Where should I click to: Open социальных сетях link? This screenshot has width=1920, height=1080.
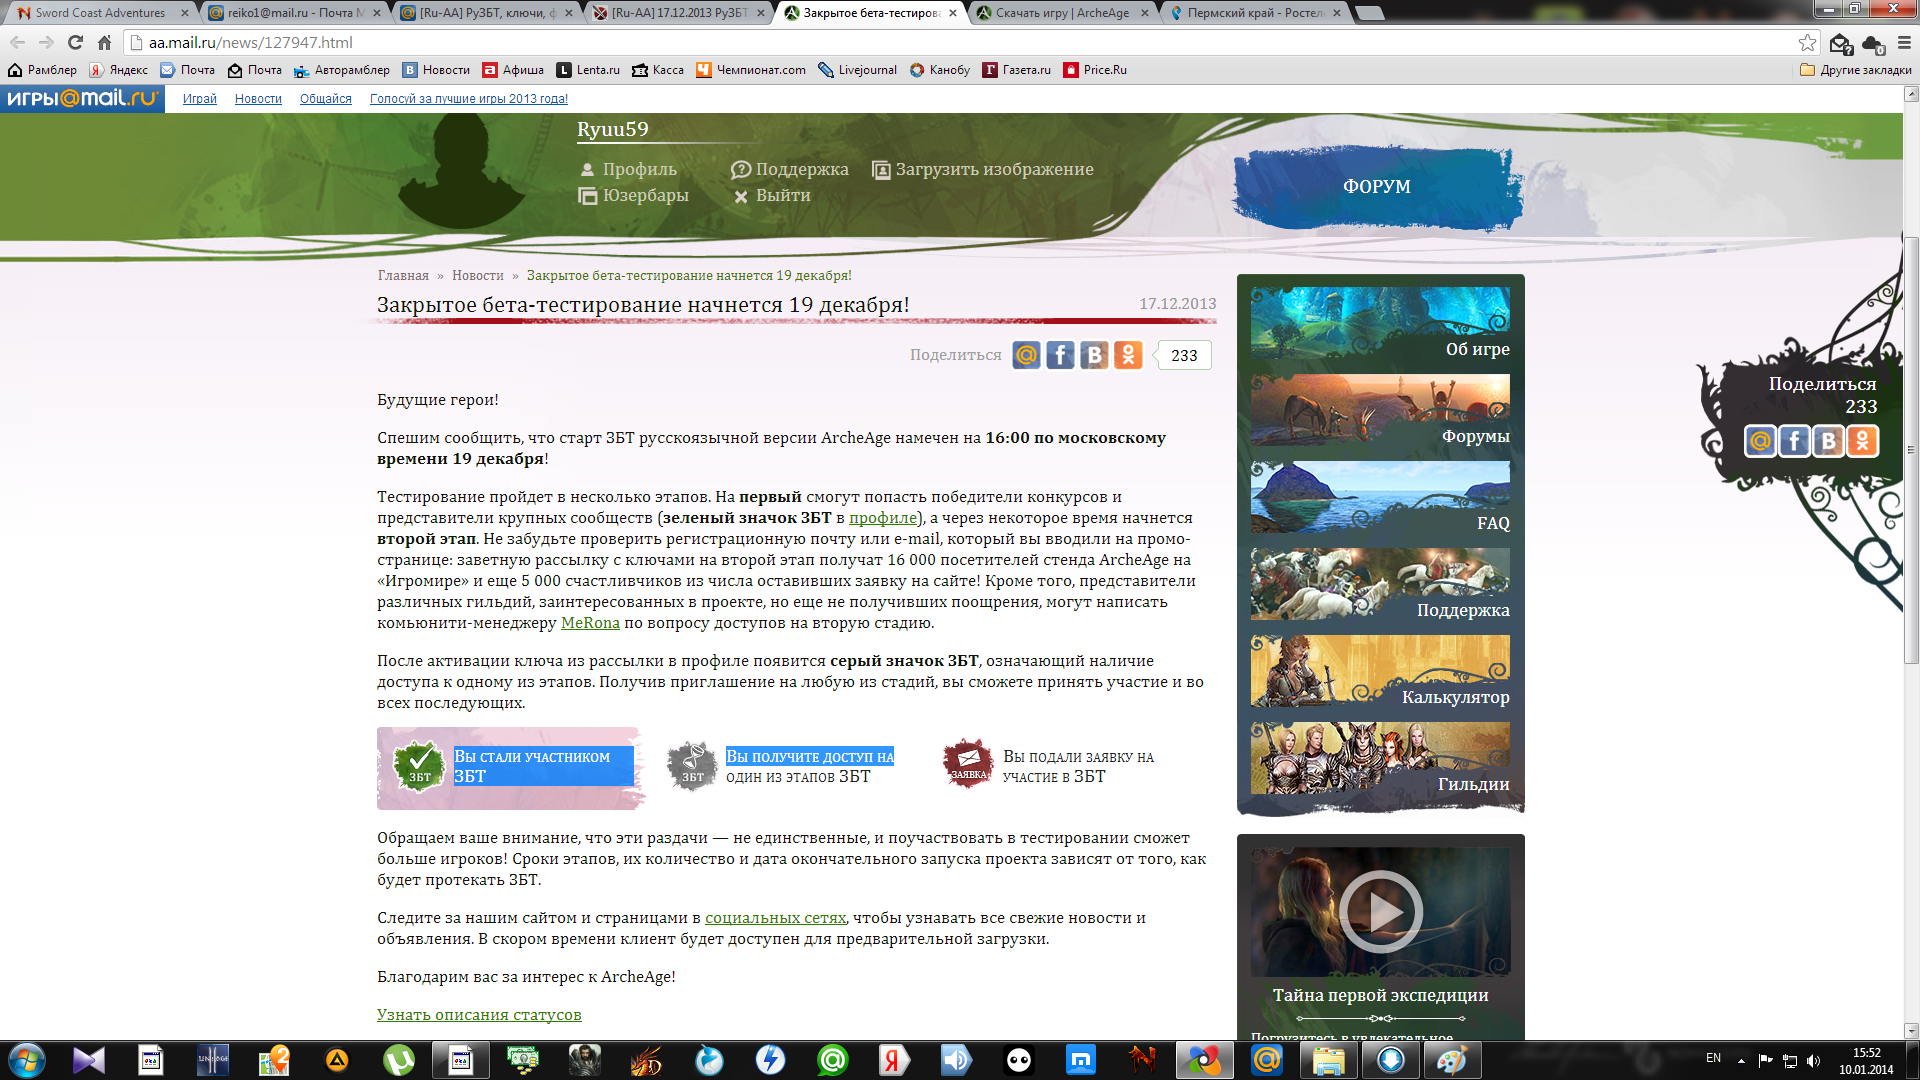(x=775, y=918)
